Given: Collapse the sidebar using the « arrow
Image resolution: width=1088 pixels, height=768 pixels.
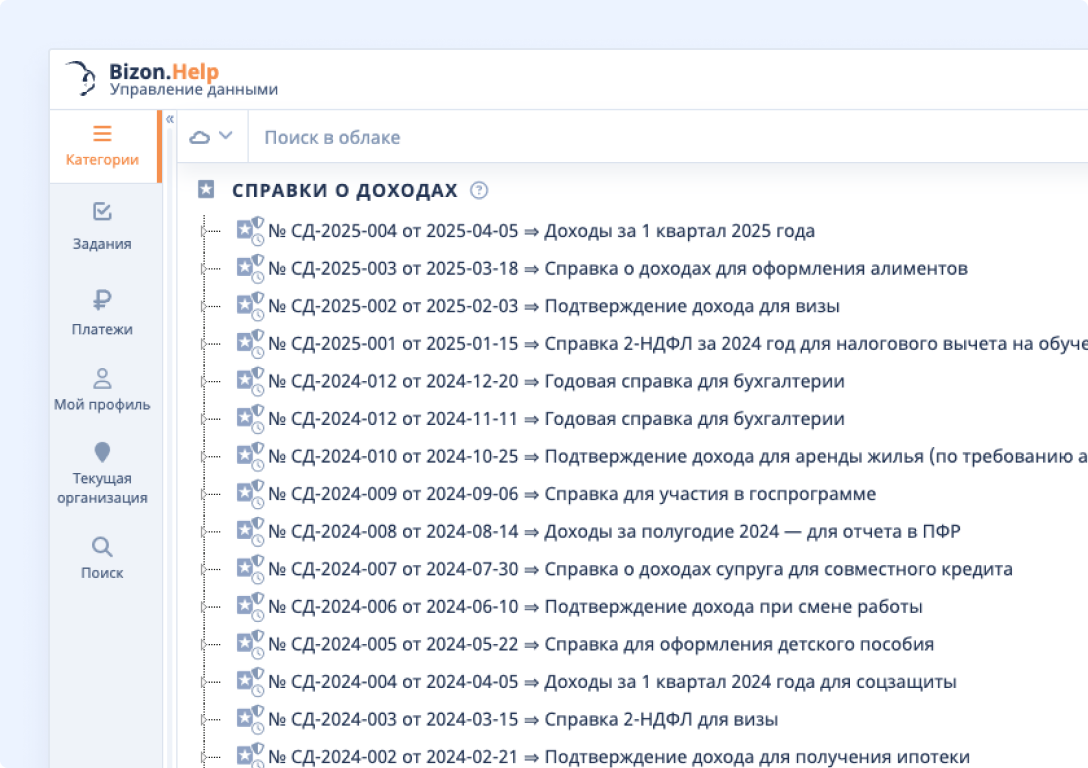Looking at the screenshot, I should [x=171, y=118].
